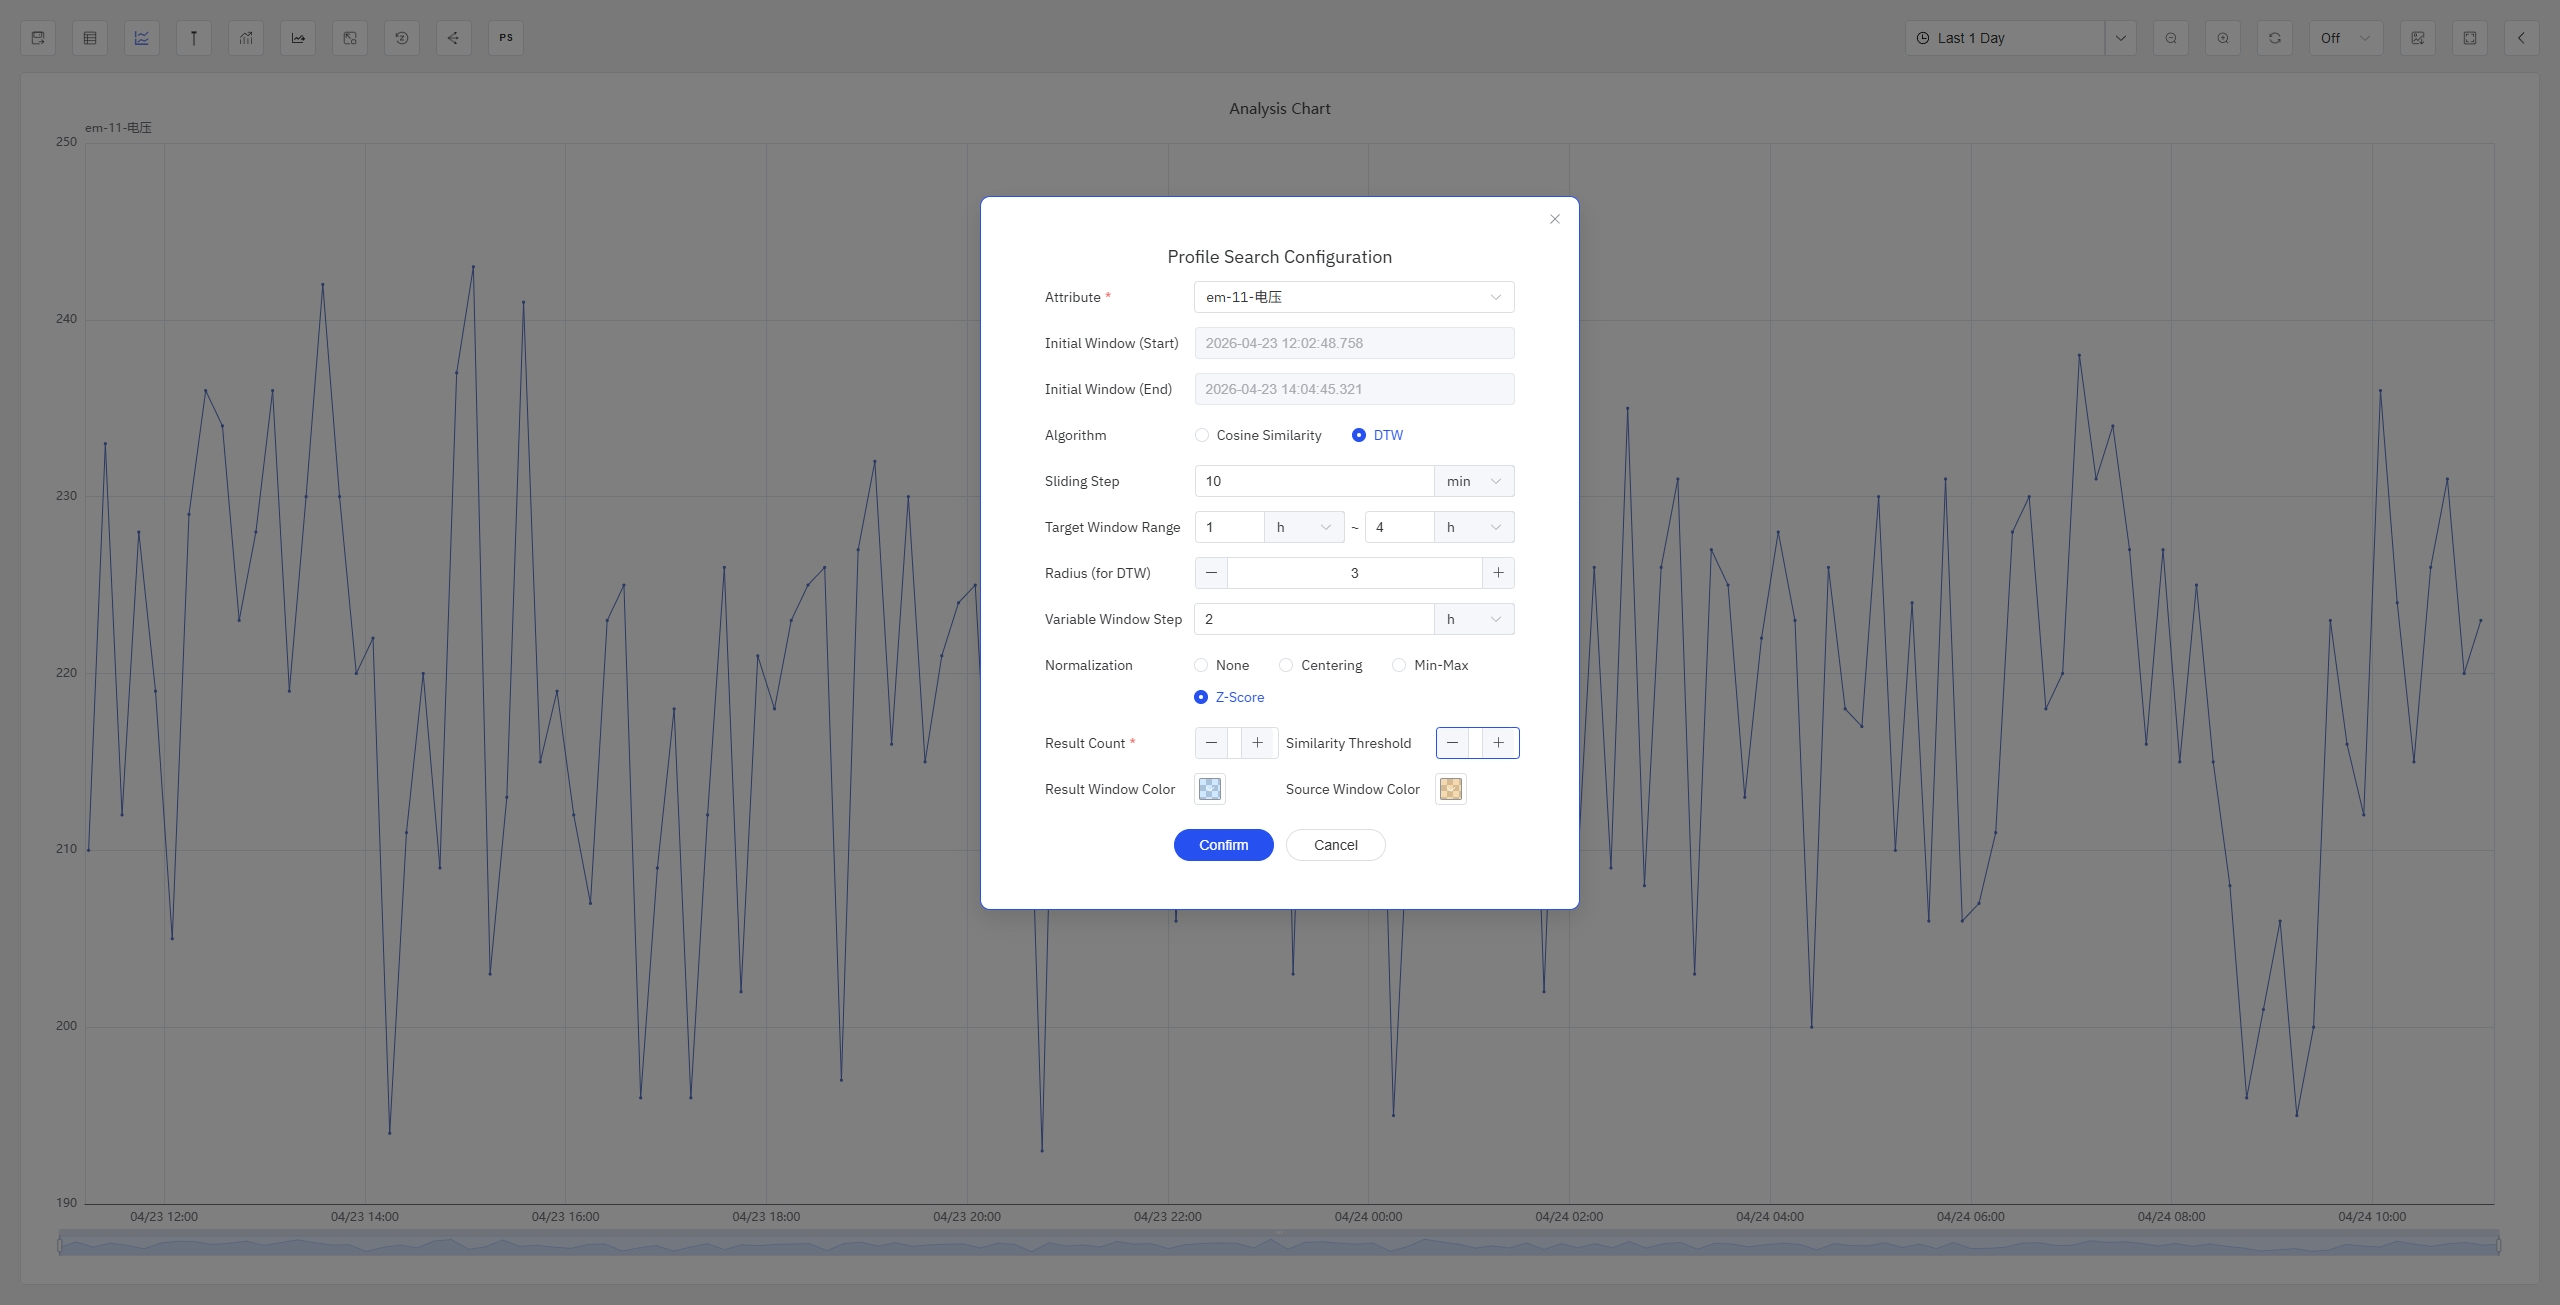This screenshot has height=1305, width=2560.
Task: Cancel the configuration dialog
Action: pyautogui.click(x=1334, y=845)
